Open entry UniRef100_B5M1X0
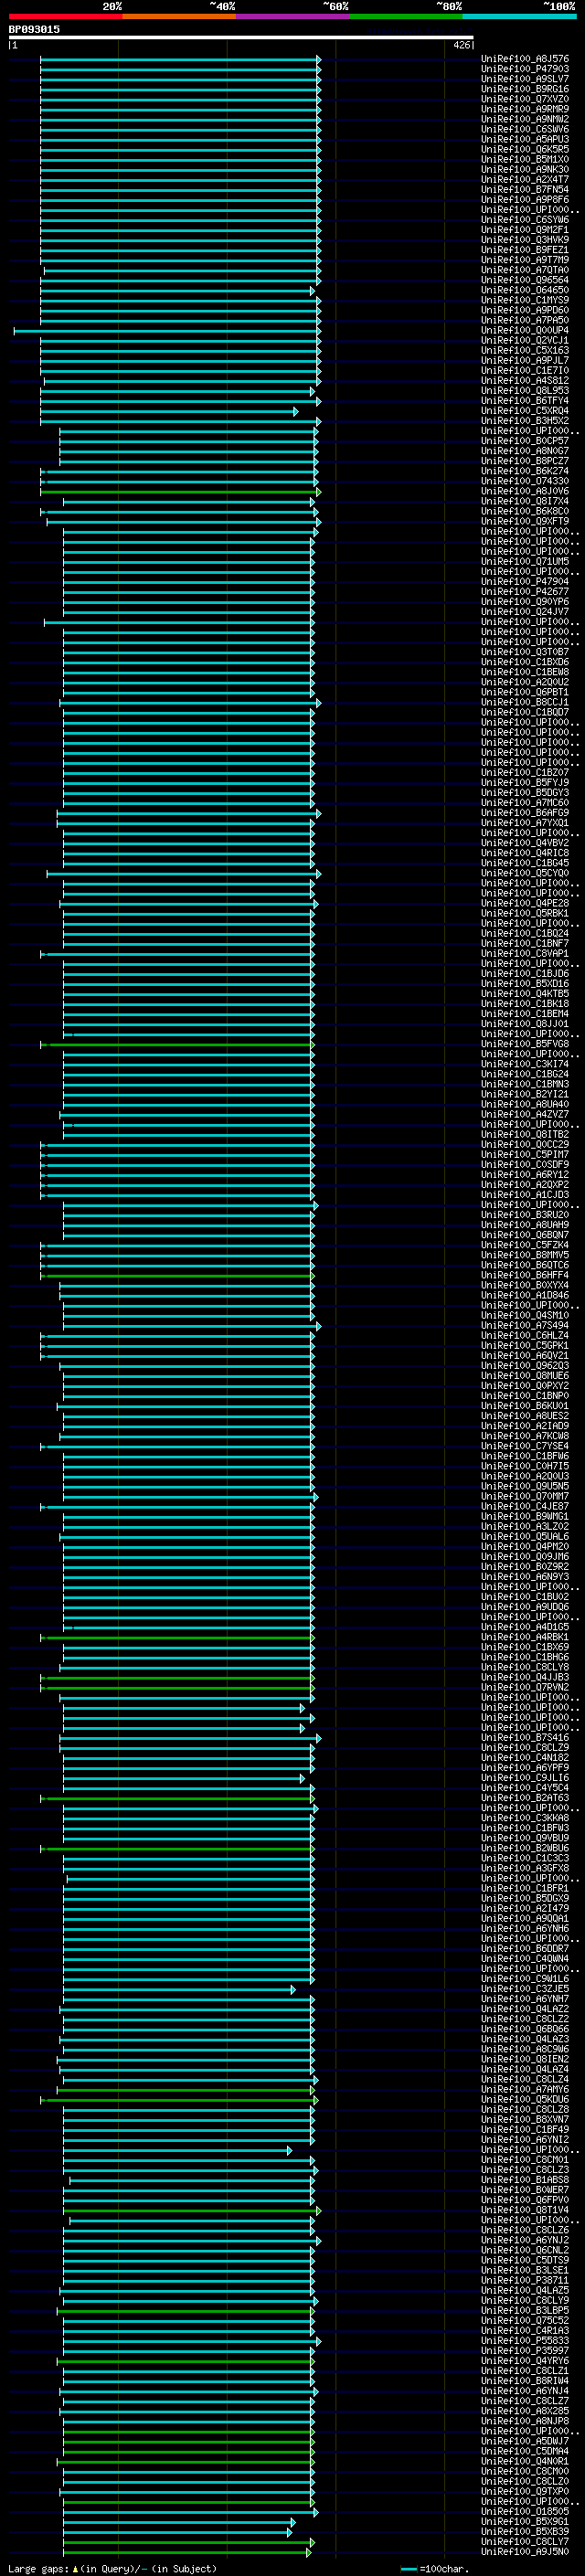This screenshot has width=585, height=2576. (x=525, y=159)
